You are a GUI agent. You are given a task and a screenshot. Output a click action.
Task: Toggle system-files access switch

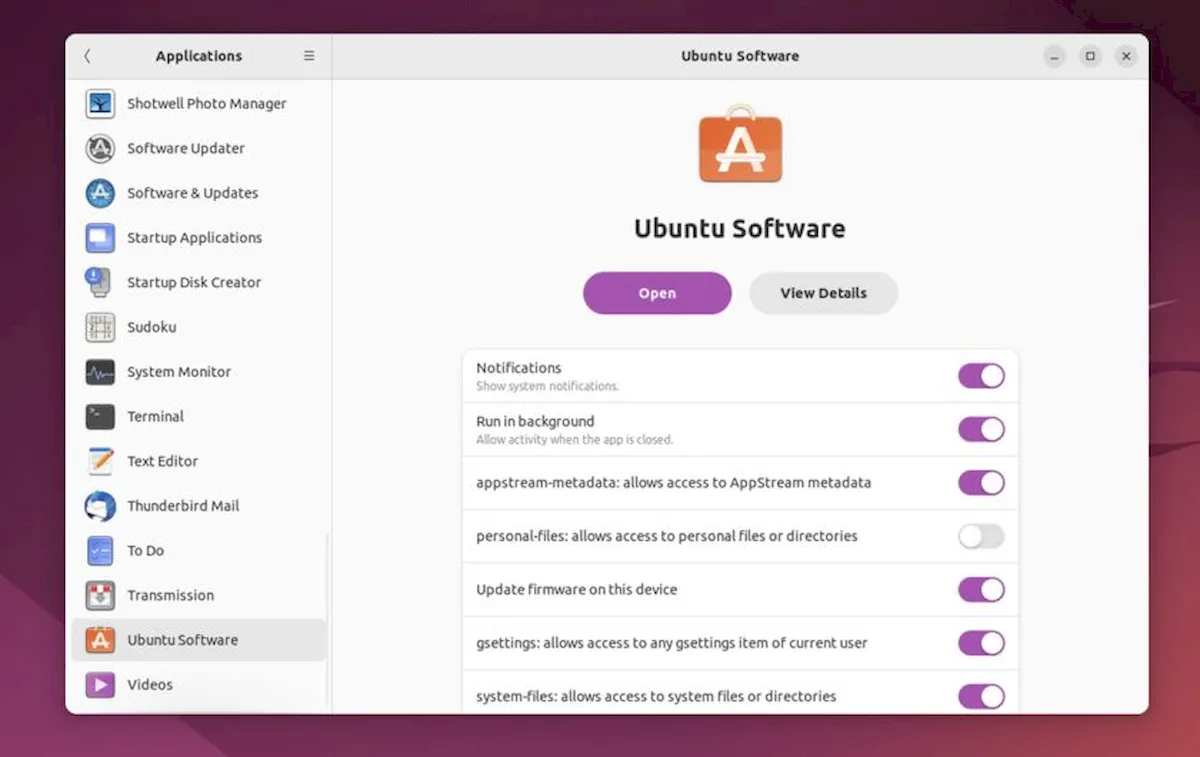click(981, 696)
